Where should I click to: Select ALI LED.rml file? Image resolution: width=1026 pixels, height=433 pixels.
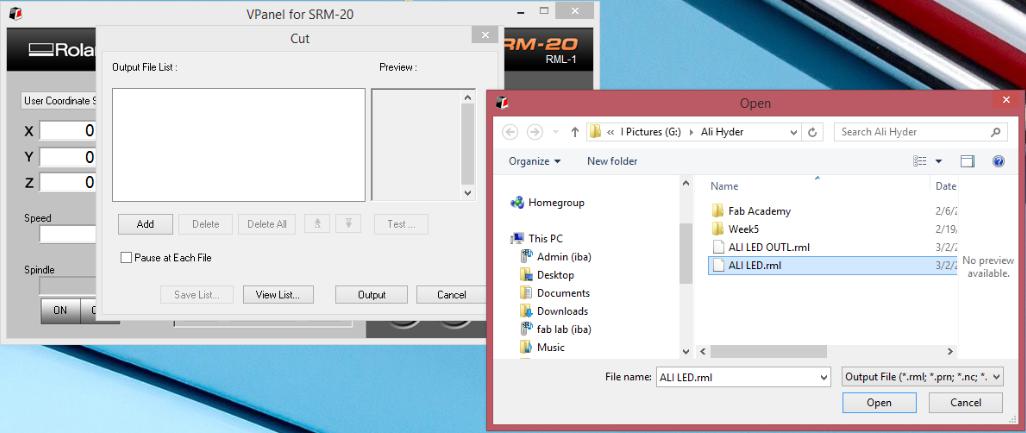831,266
